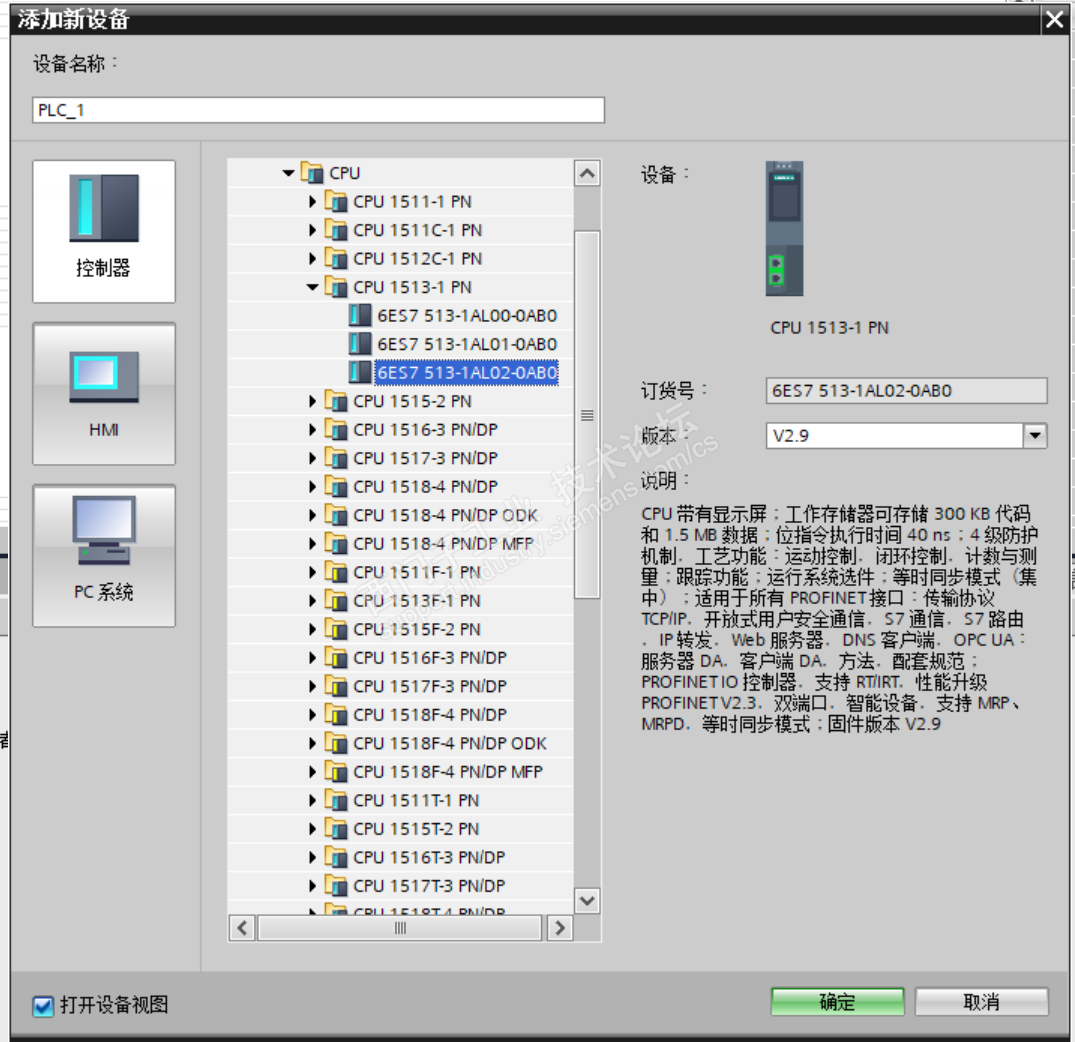Screen dimensions: 1075x1042
Task: Click the tree's vertical scrollbar down arrow
Action: click(587, 900)
